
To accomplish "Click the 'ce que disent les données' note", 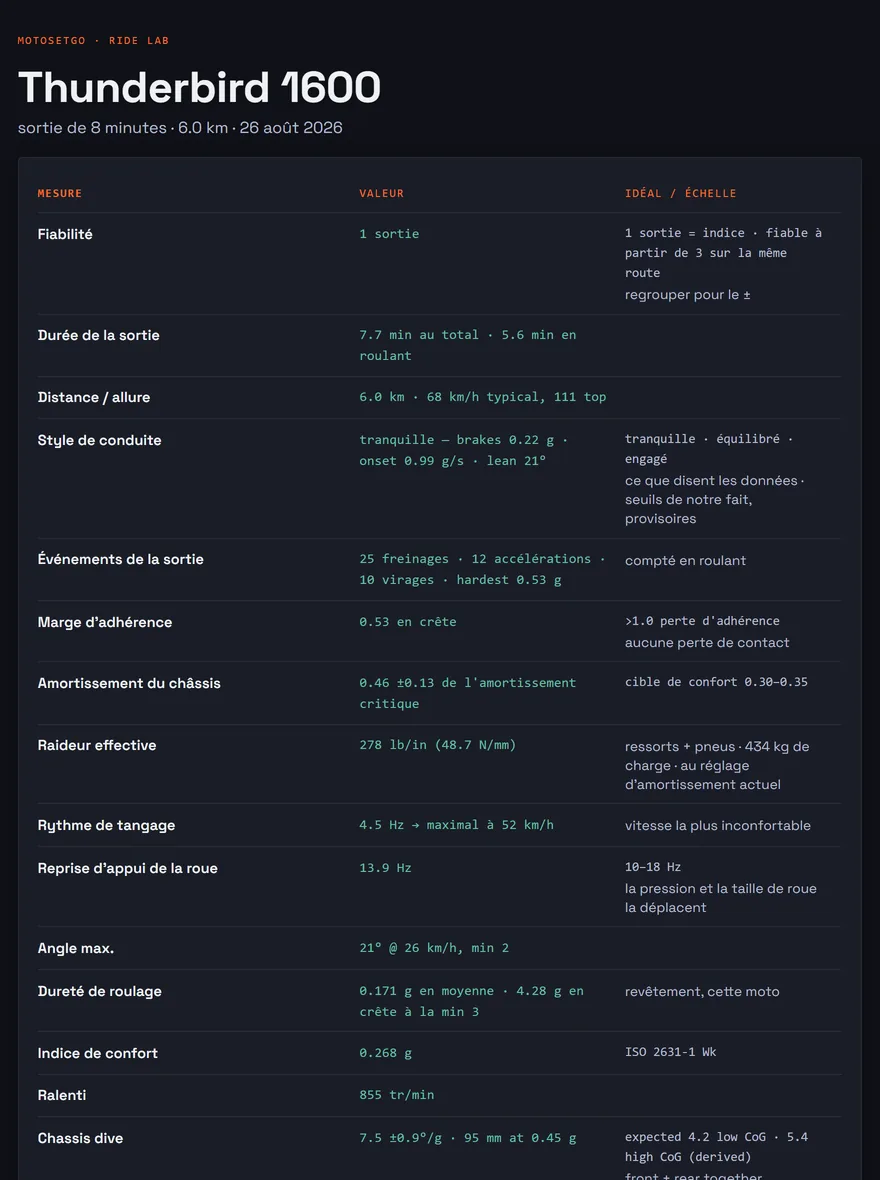I will click(714, 500).
